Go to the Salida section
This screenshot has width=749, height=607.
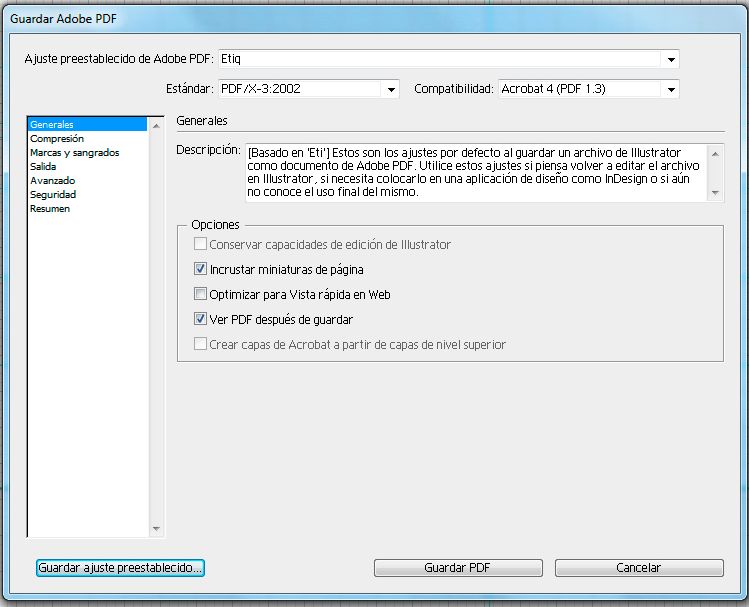pos(43,167)
